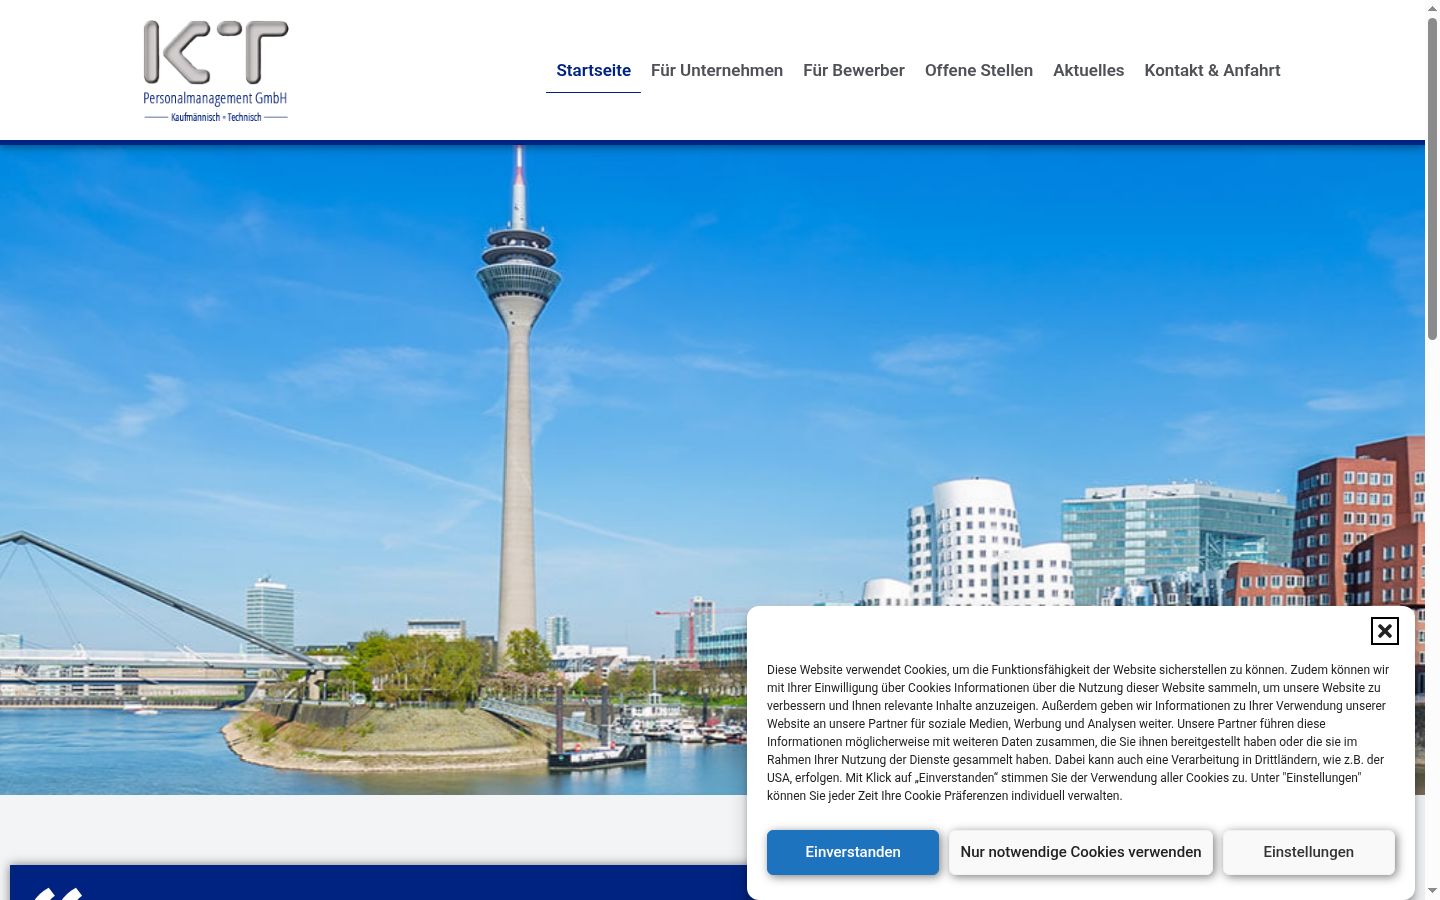Choose Nur notwendige Cookies verwenden
Viewport: 1440px width, 900px height.
point(1081,852)
